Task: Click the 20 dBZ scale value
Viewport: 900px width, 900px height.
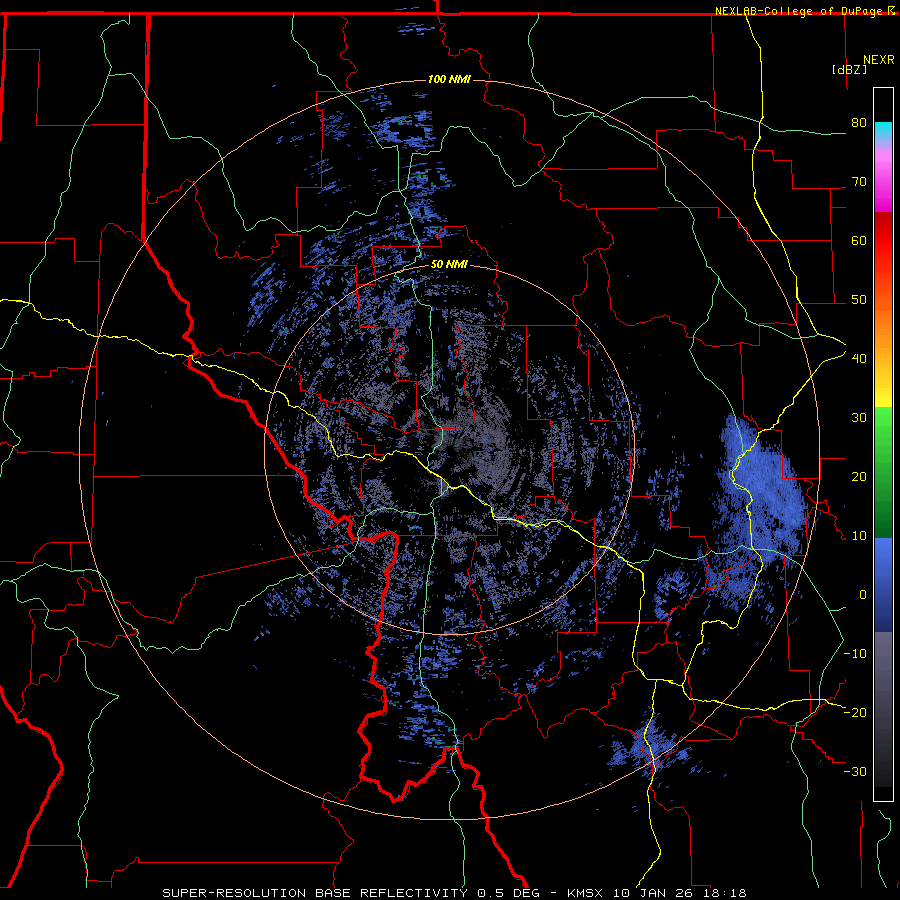Action: (859, 476)
